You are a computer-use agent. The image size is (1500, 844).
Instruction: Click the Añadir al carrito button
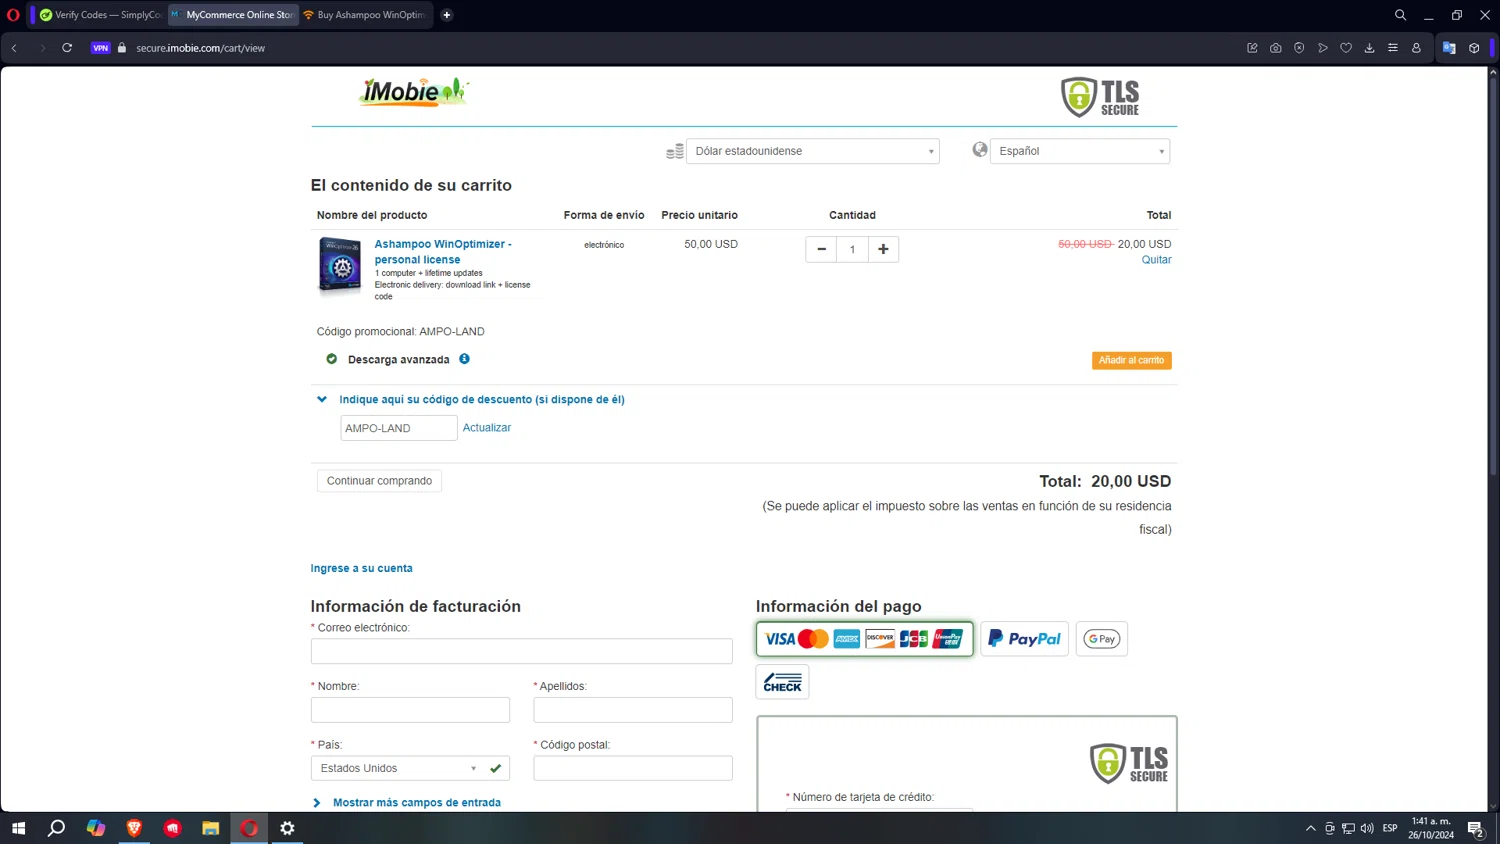(1131, 360)
